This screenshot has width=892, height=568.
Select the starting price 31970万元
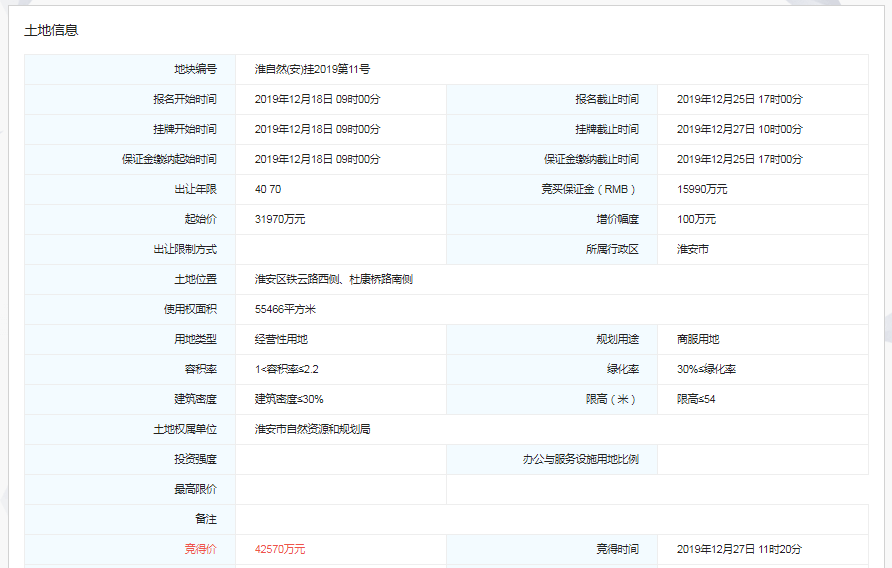click(x=280, y=219)
